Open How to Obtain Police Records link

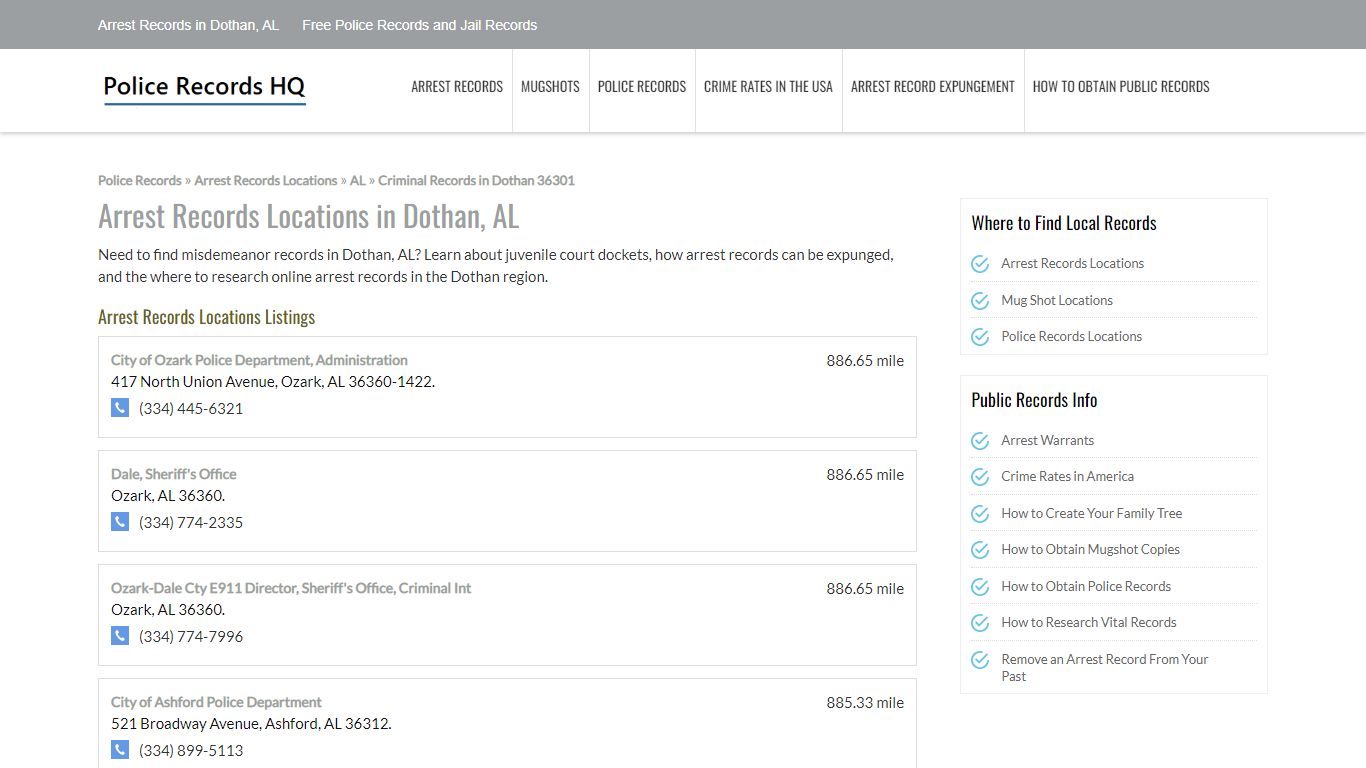(1086, 587)
